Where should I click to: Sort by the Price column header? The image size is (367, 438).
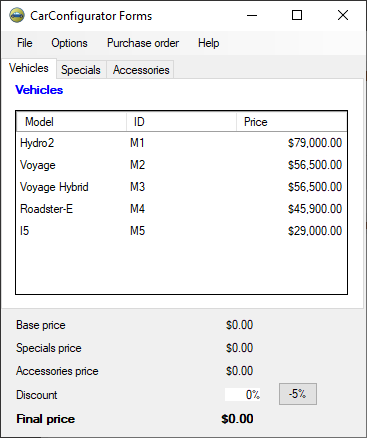tap(292, 122)
